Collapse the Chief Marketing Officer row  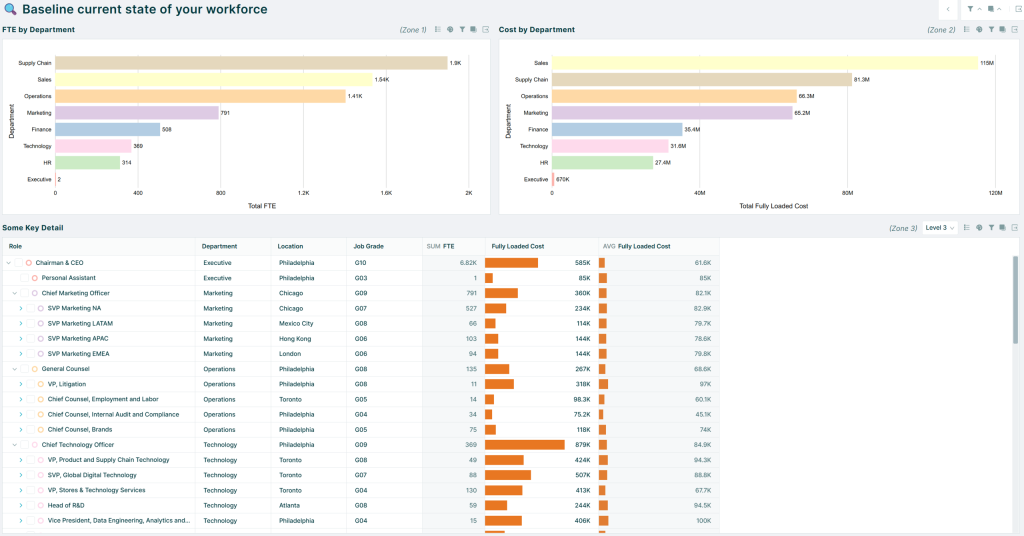14,293
